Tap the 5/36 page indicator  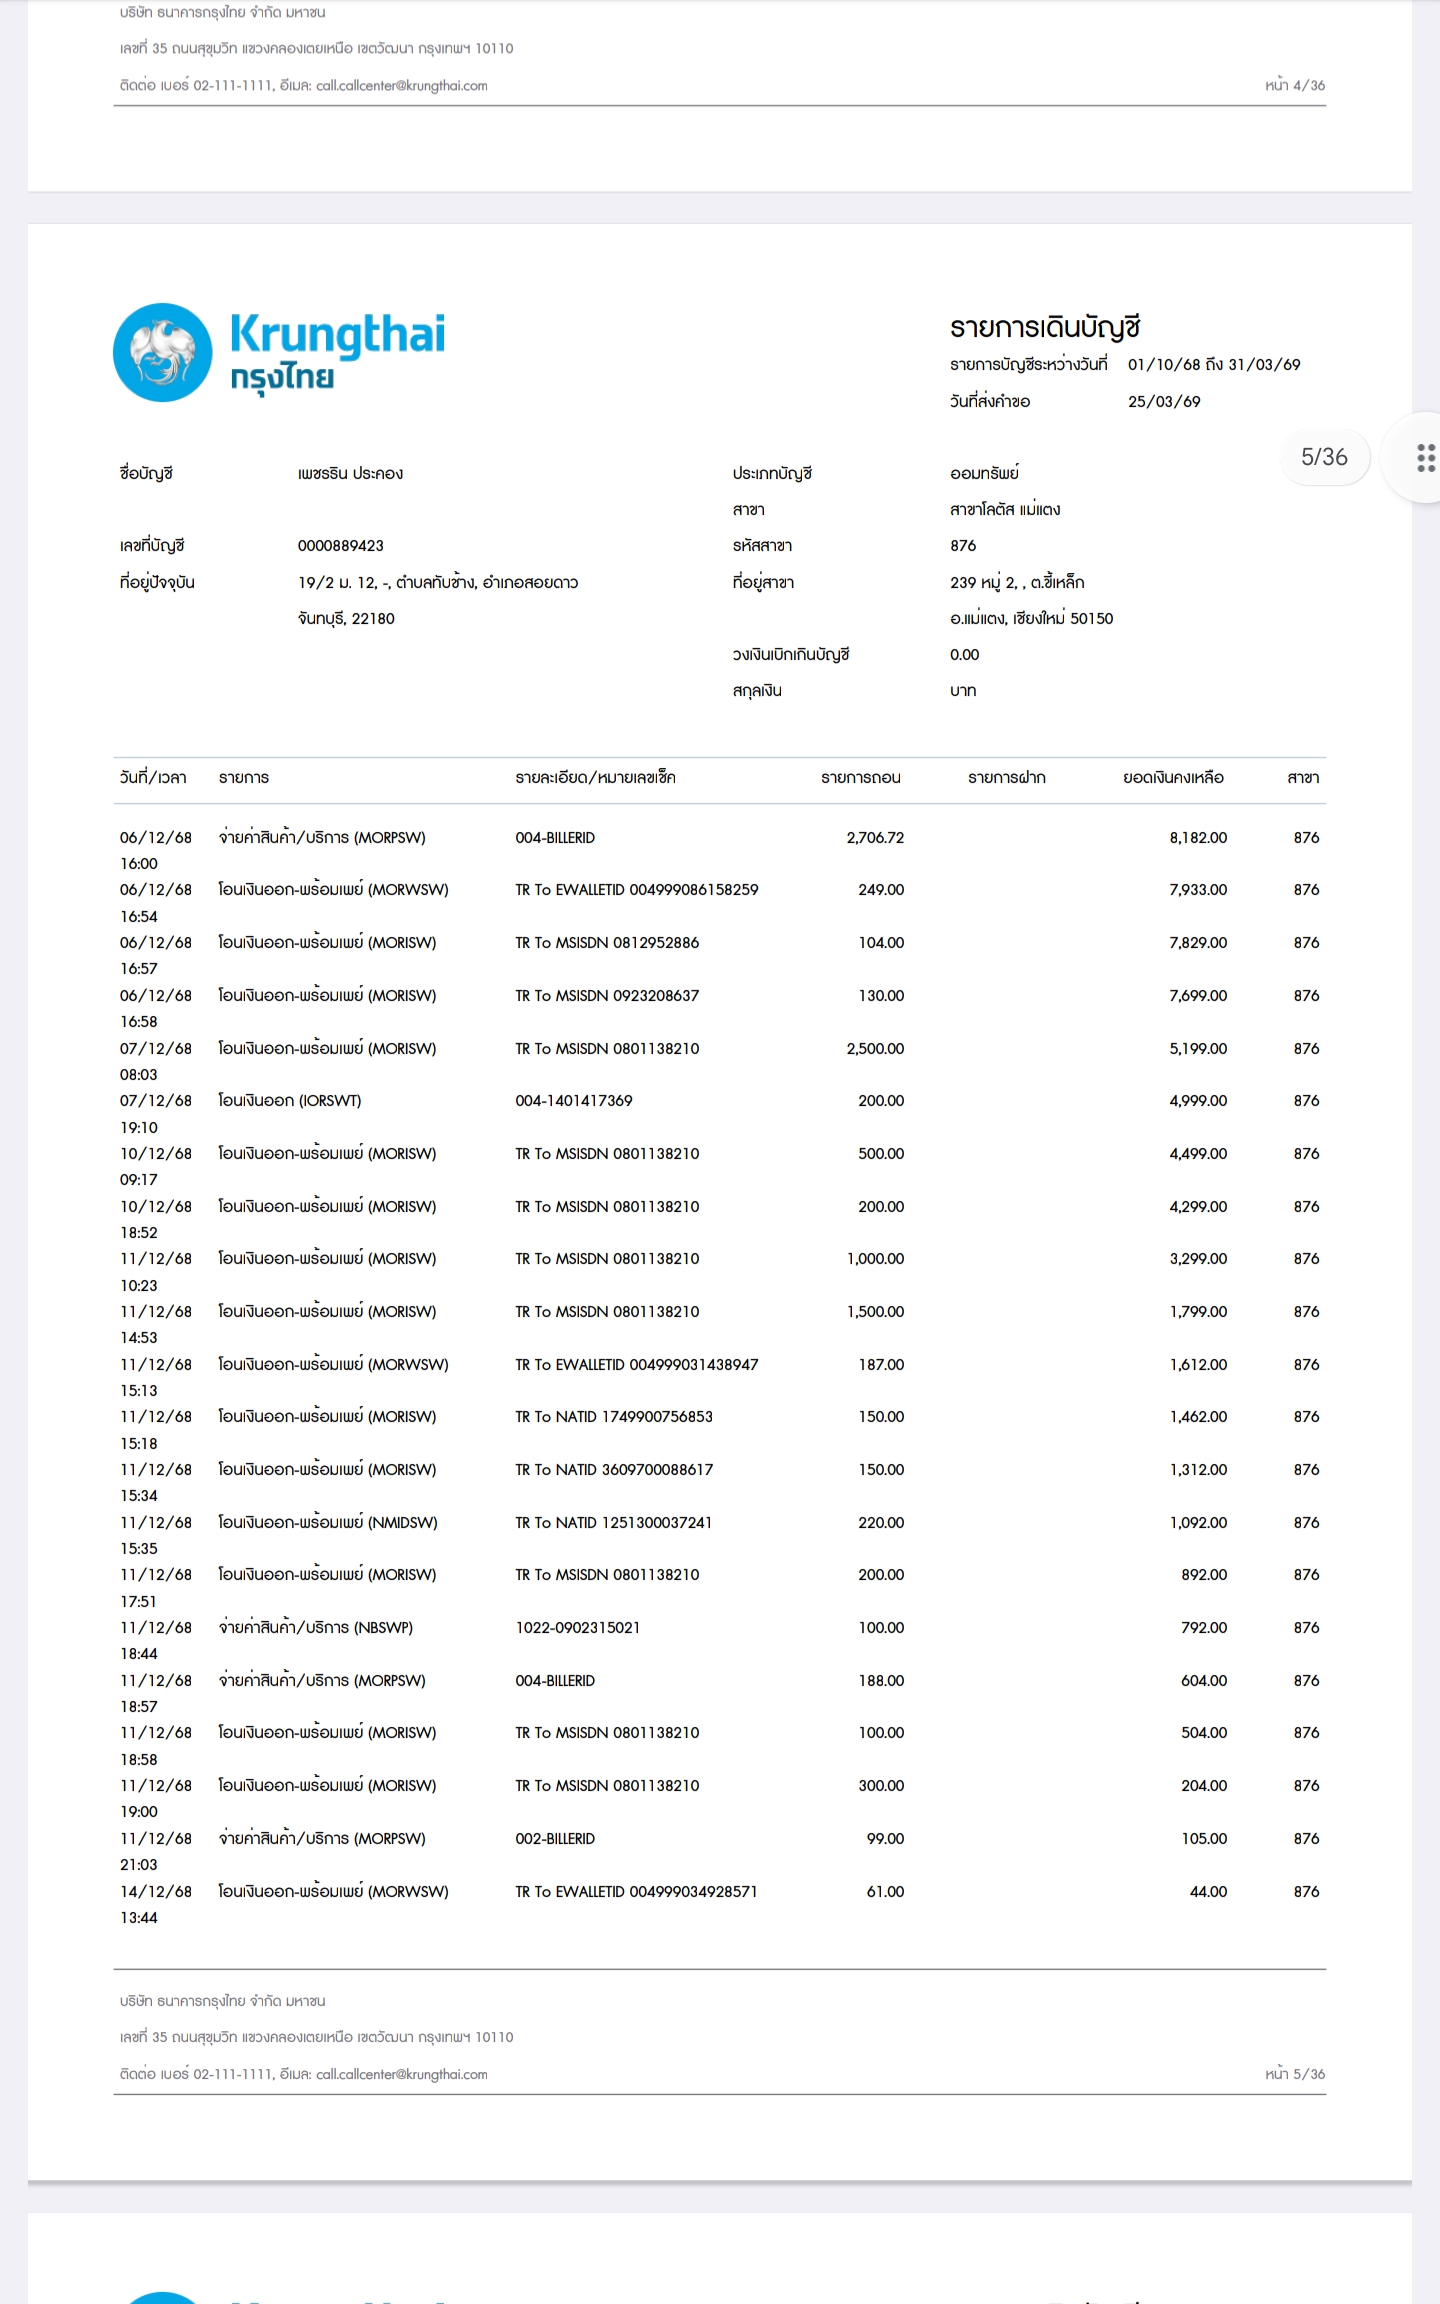(1323, 457)
